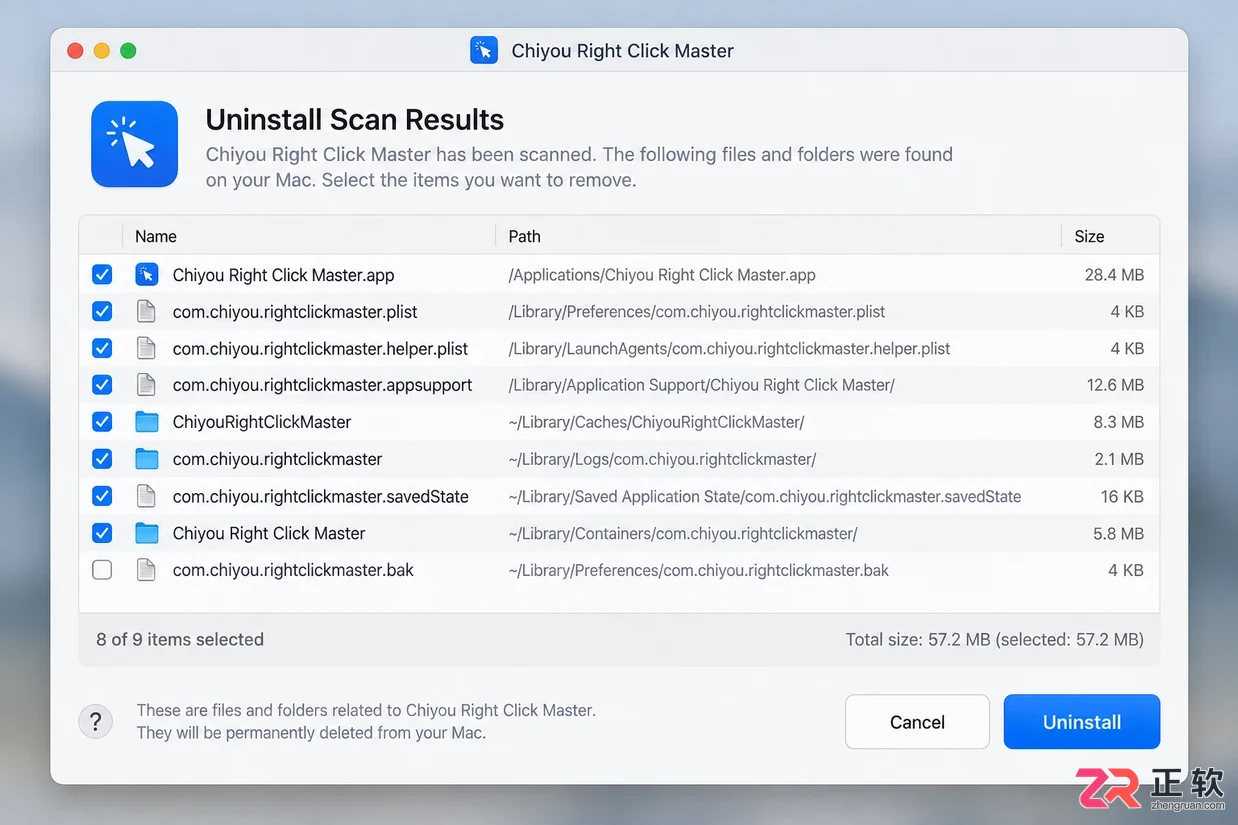Click the file icon for com.chiyou.rightclickmaster.savedState

[x=147, y=496]
